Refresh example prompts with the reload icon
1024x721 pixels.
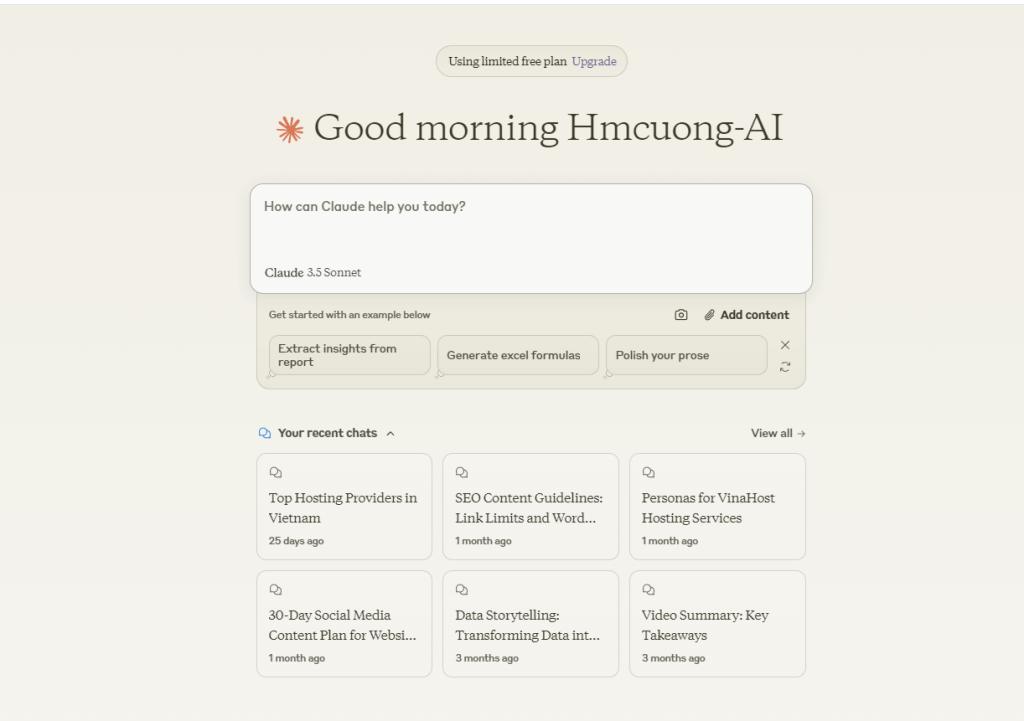click(x=785, y=367)
